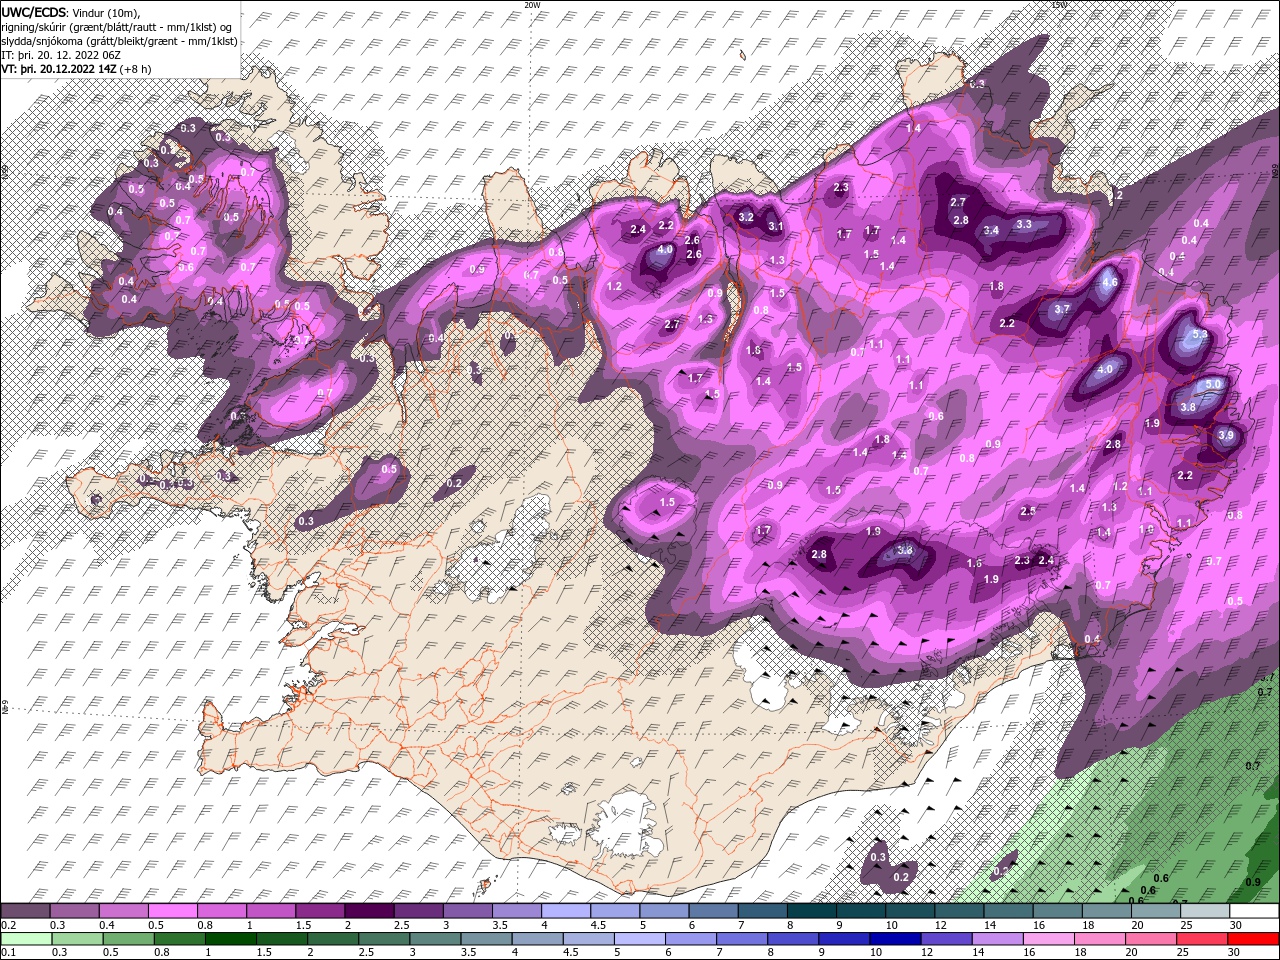Click the 3.3 precipitation value

1024,225
